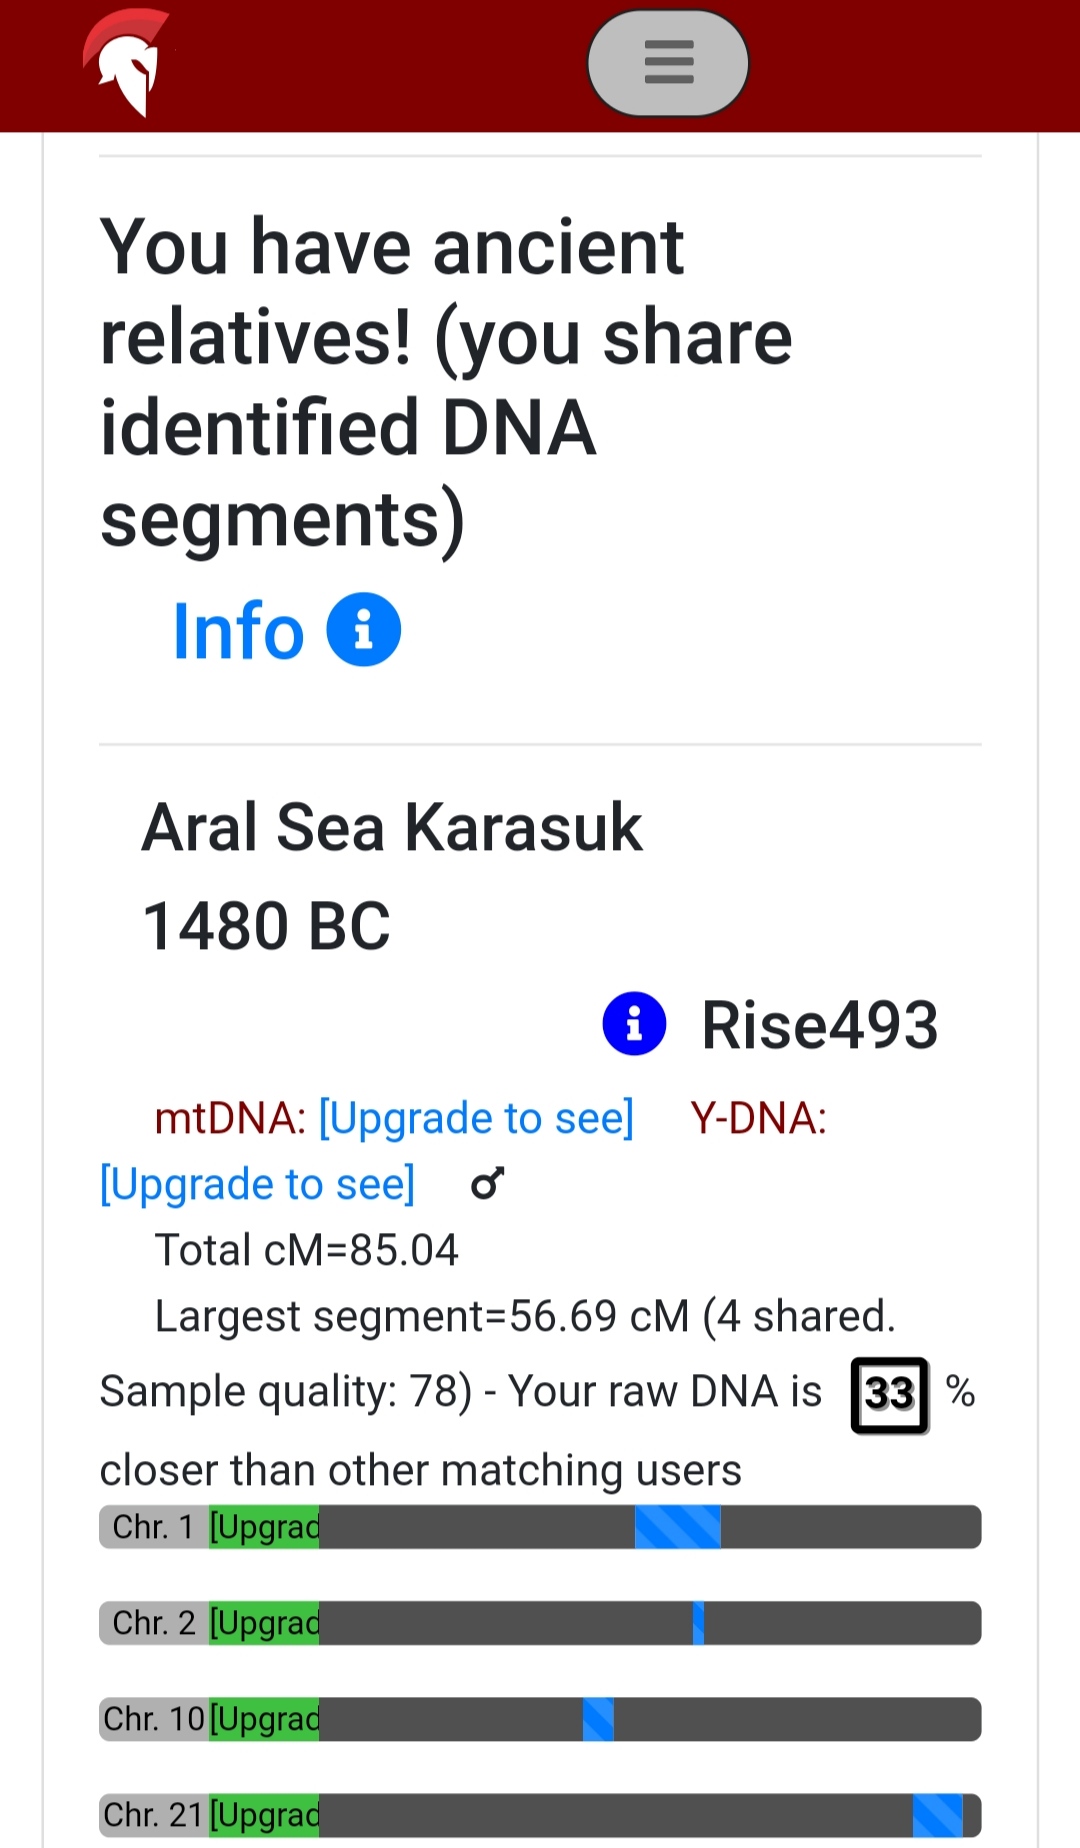The width and height of the screenshot is (1080, 1848).
Task: Click the info icon beside Rise493
Action: [634, 1024]
